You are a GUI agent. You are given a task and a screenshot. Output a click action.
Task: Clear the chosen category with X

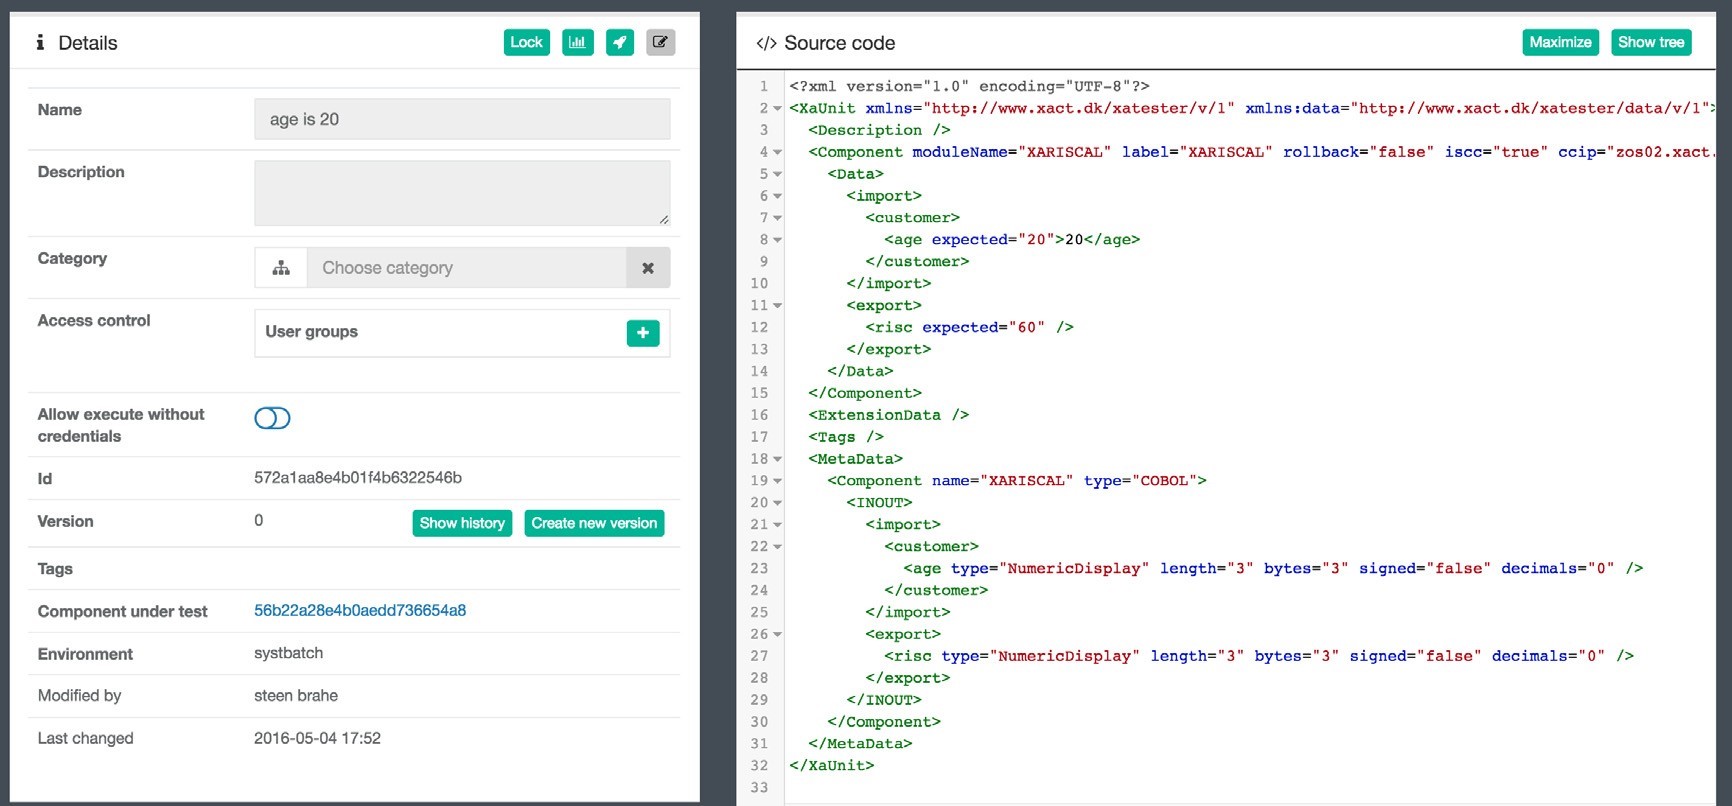[x=648, y=268]
